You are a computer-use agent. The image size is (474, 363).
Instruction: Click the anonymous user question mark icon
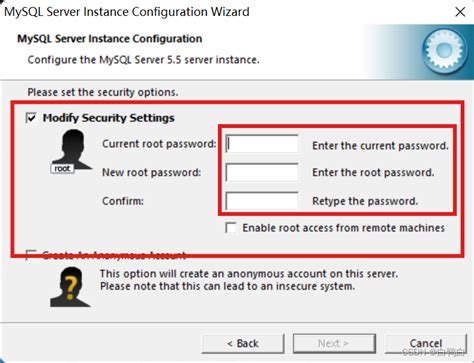[70, 287]
